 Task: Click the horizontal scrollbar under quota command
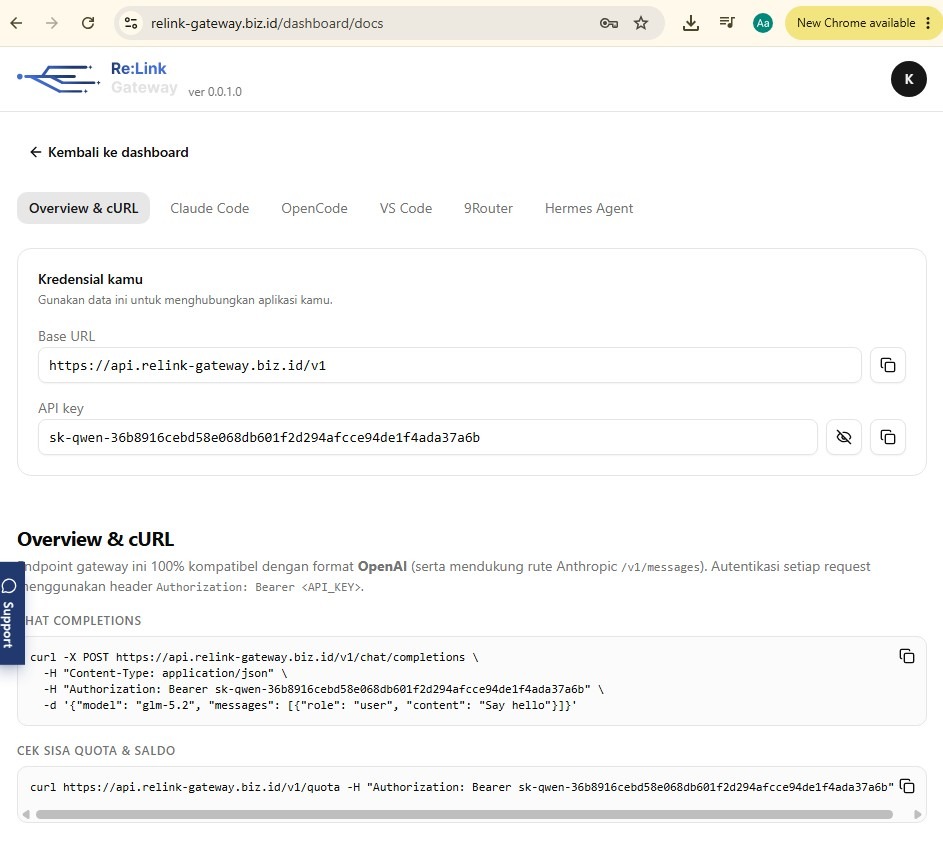tap(464, 814)
